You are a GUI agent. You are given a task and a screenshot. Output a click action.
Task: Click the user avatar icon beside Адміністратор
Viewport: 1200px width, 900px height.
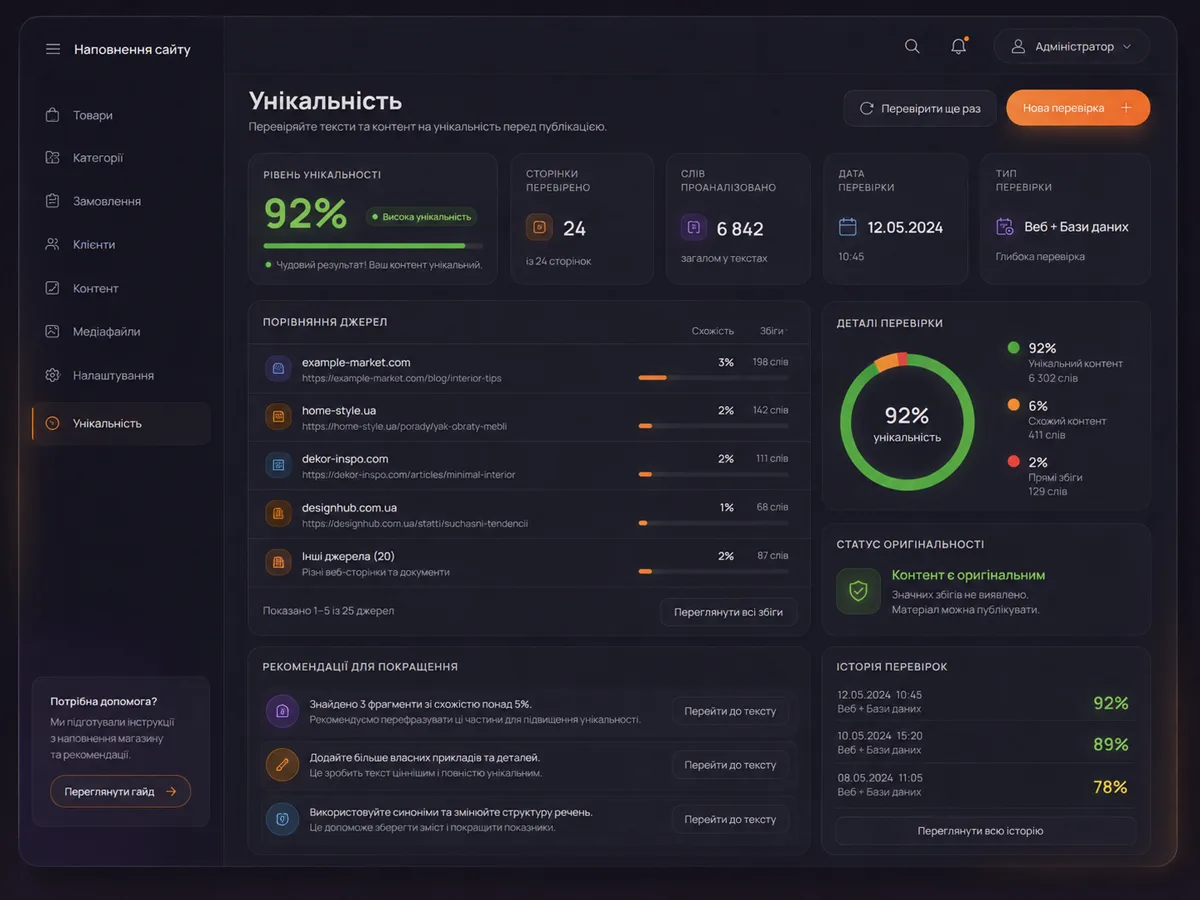(1018, 46)
